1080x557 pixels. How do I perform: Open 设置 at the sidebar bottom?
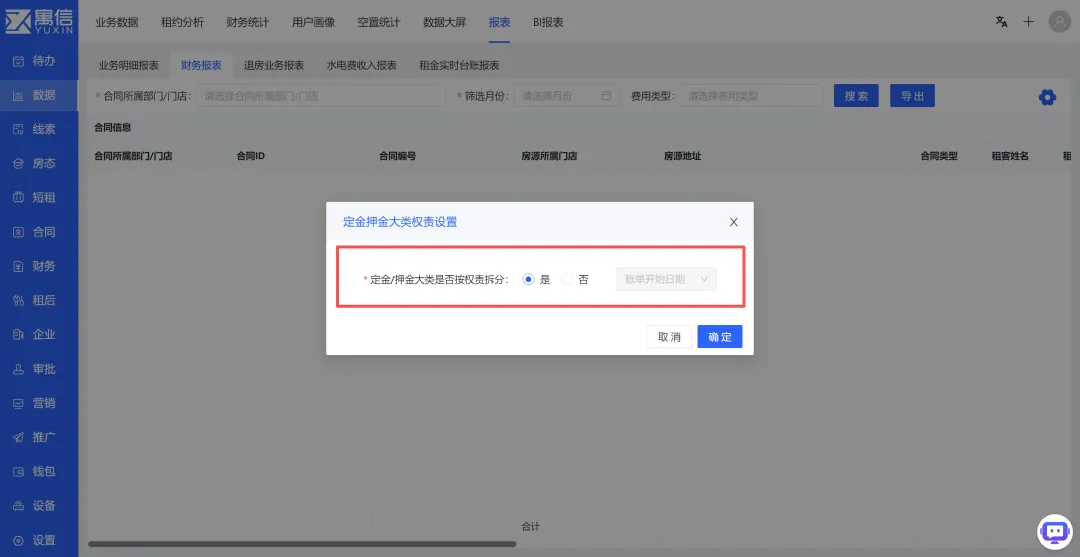pyautogui.click(x=39, y=540)
